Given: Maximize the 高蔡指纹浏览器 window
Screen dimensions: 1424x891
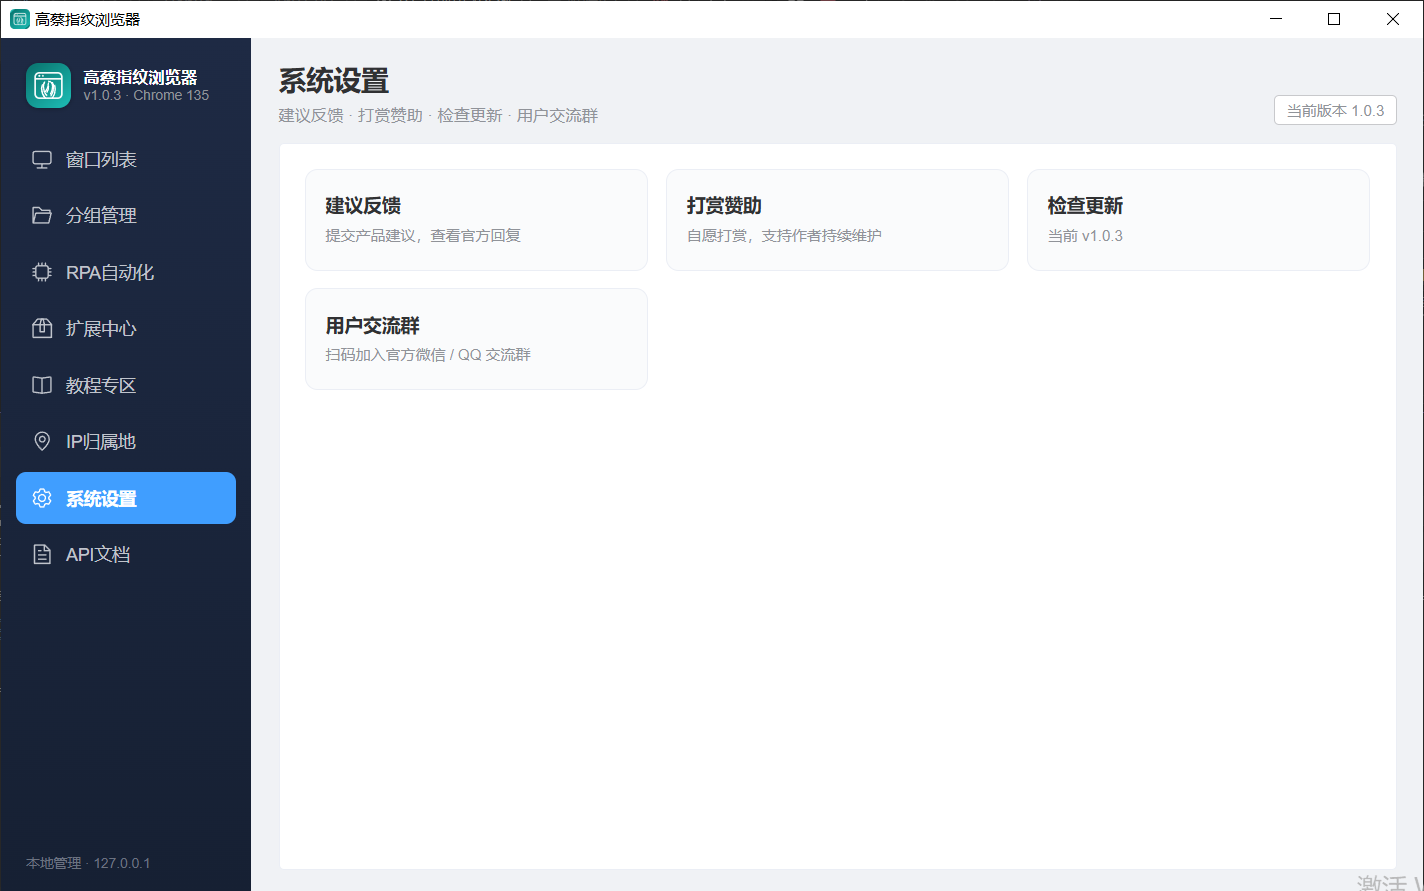Looking at the screenshot, I should pos(1334,19).
